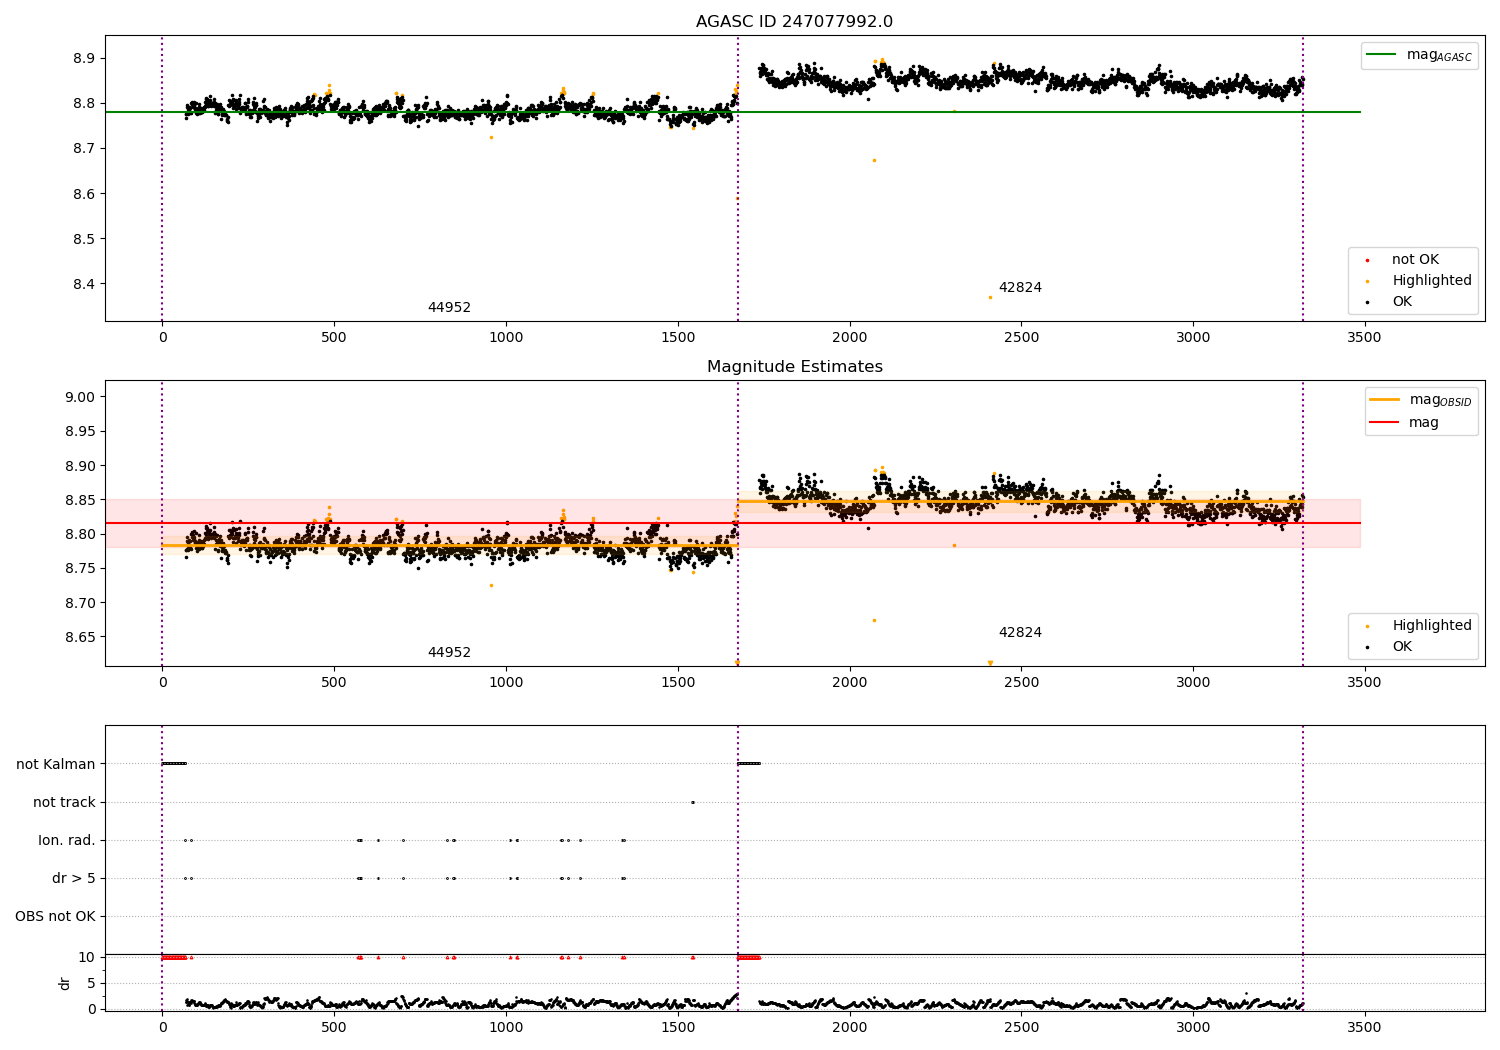Click 'OK' in the Magnitude Estimates legend
This screenshot has width=1500, height=1050.
pyautogui.click(x=1402, y=647)
